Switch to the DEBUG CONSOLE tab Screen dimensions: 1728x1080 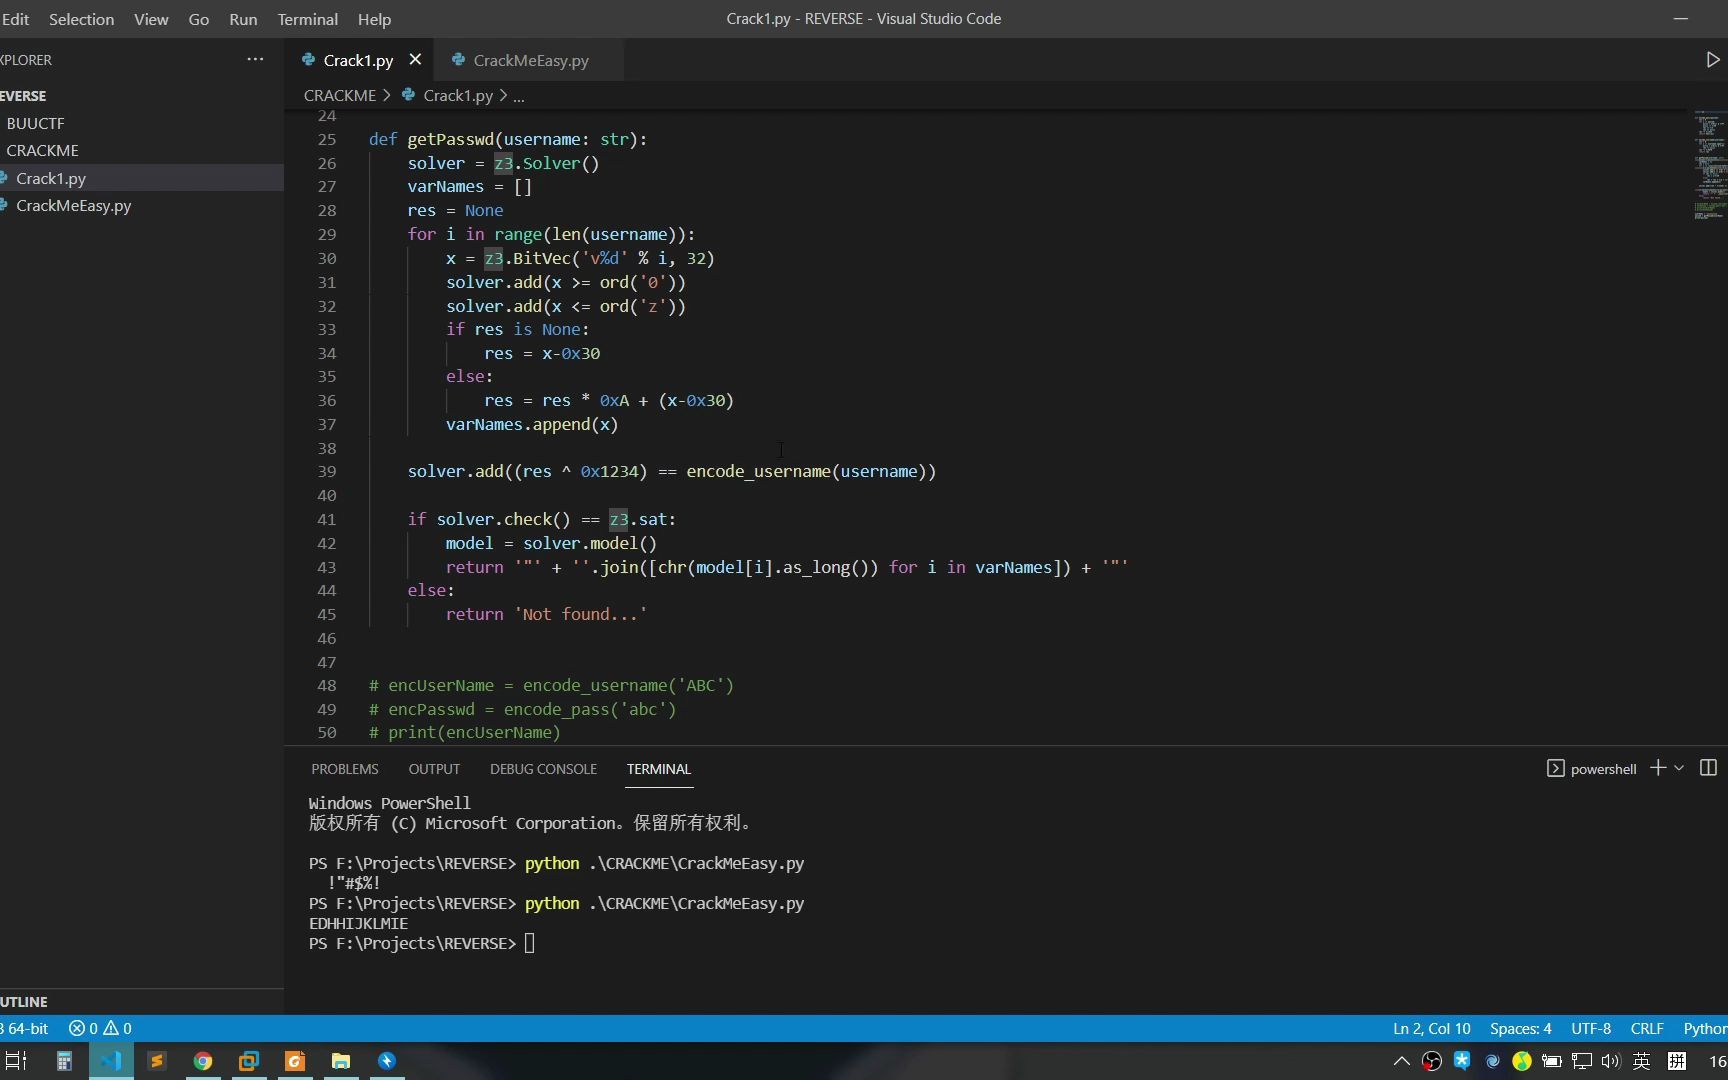click(543, 769)
